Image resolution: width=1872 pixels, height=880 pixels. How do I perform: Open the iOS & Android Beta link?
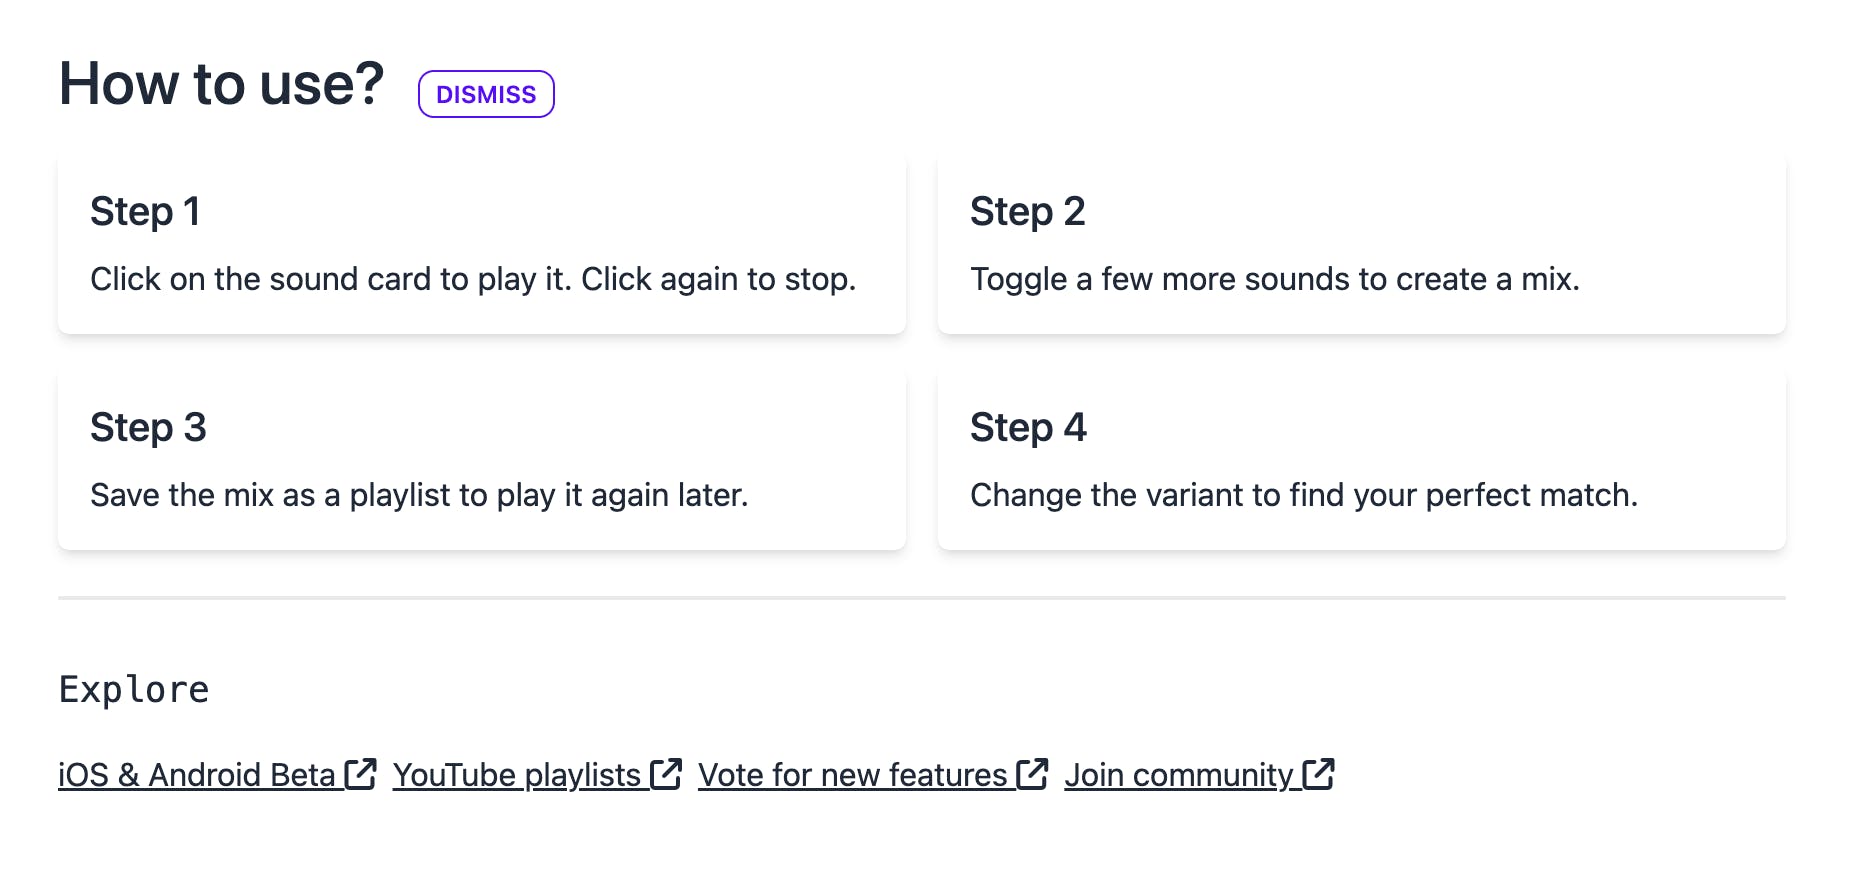(x=196, y=775)
